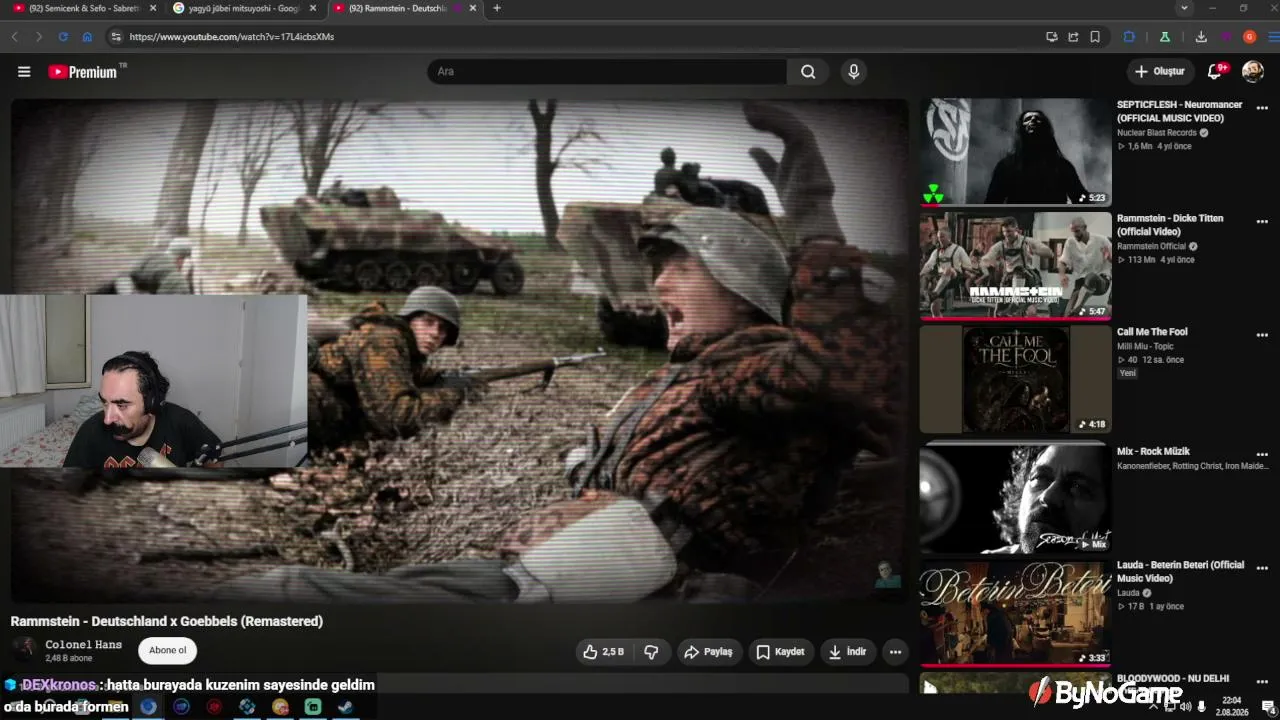This screenshot has width=1280, height=720.
Task: Open the notifications bell
Action: (1215, 71)
